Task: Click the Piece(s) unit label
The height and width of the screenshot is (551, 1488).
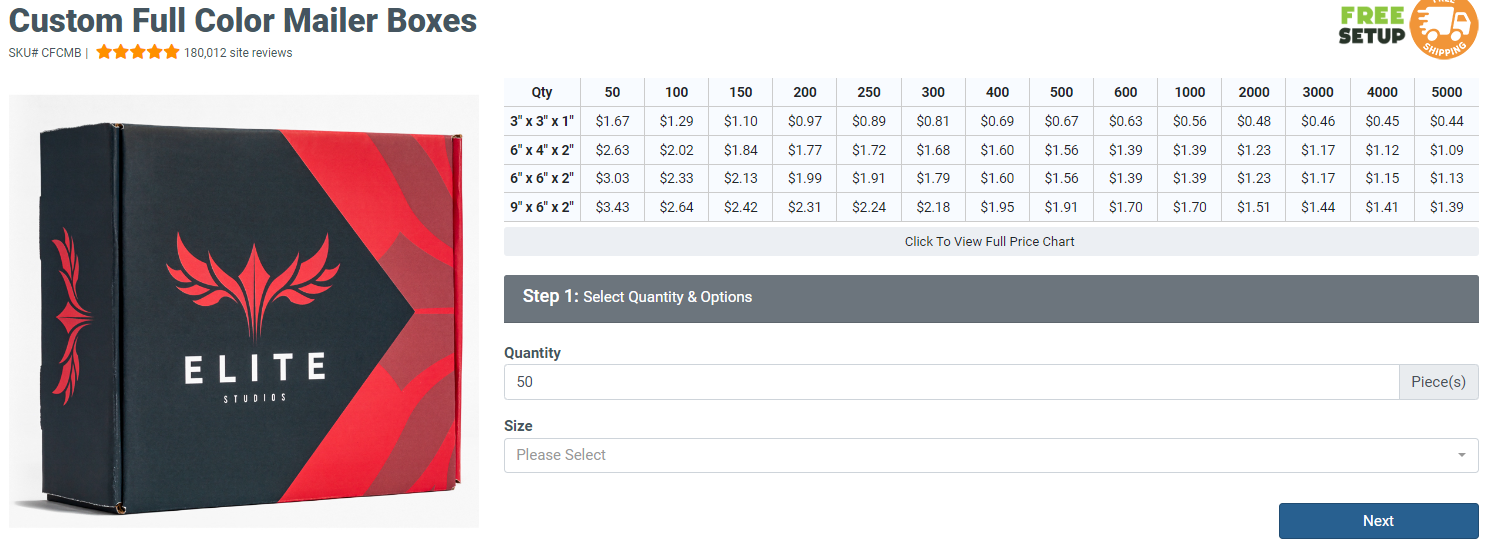Action: [1438, 382]
